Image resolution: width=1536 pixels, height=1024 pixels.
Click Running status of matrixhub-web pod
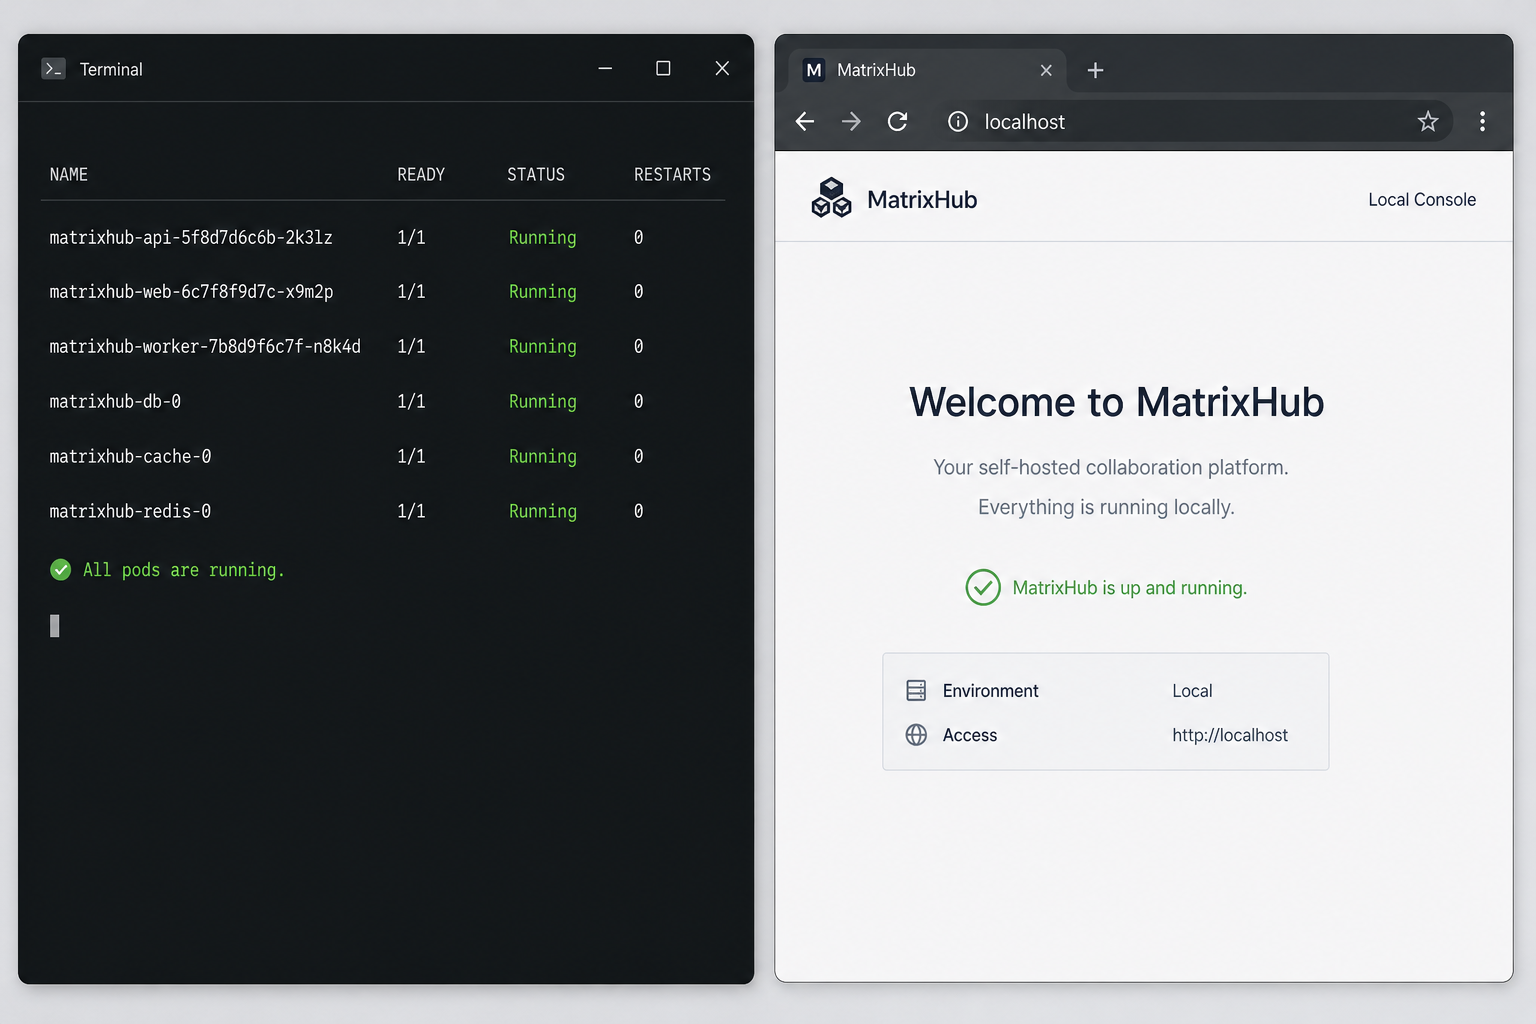pyautogui.click(x=543, y=292)
